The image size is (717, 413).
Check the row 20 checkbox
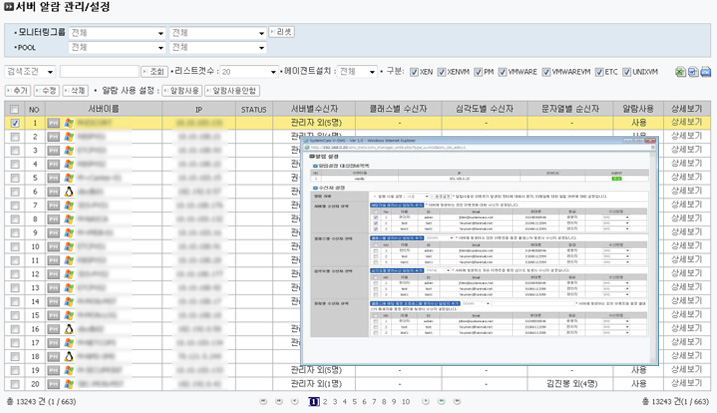click(x=15, y=384)
